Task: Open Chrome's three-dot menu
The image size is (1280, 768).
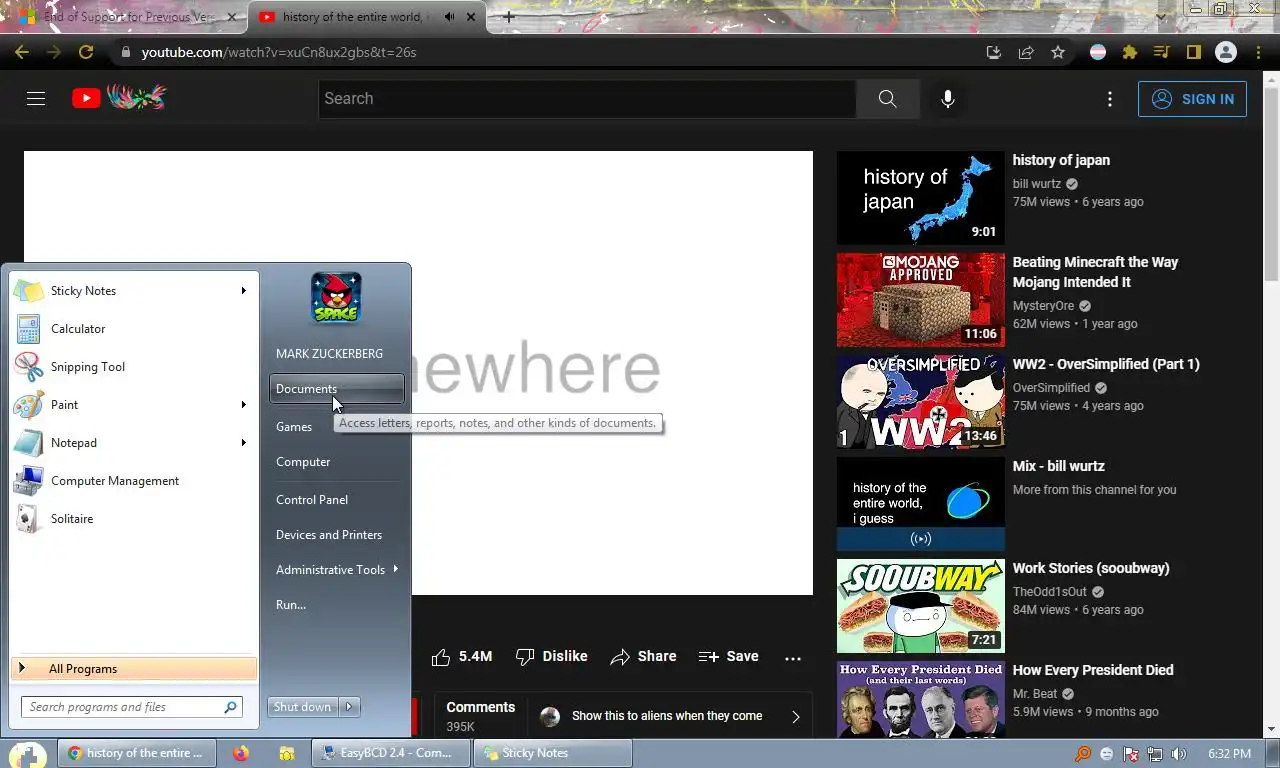Action: [1259, 52]
